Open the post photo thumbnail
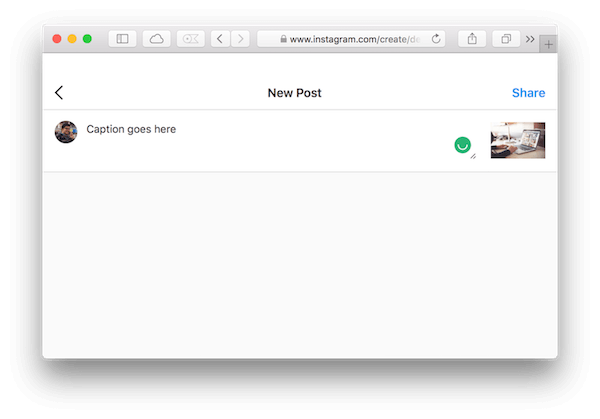This screenshot has width=600, height=419. [x=517, y=140]
